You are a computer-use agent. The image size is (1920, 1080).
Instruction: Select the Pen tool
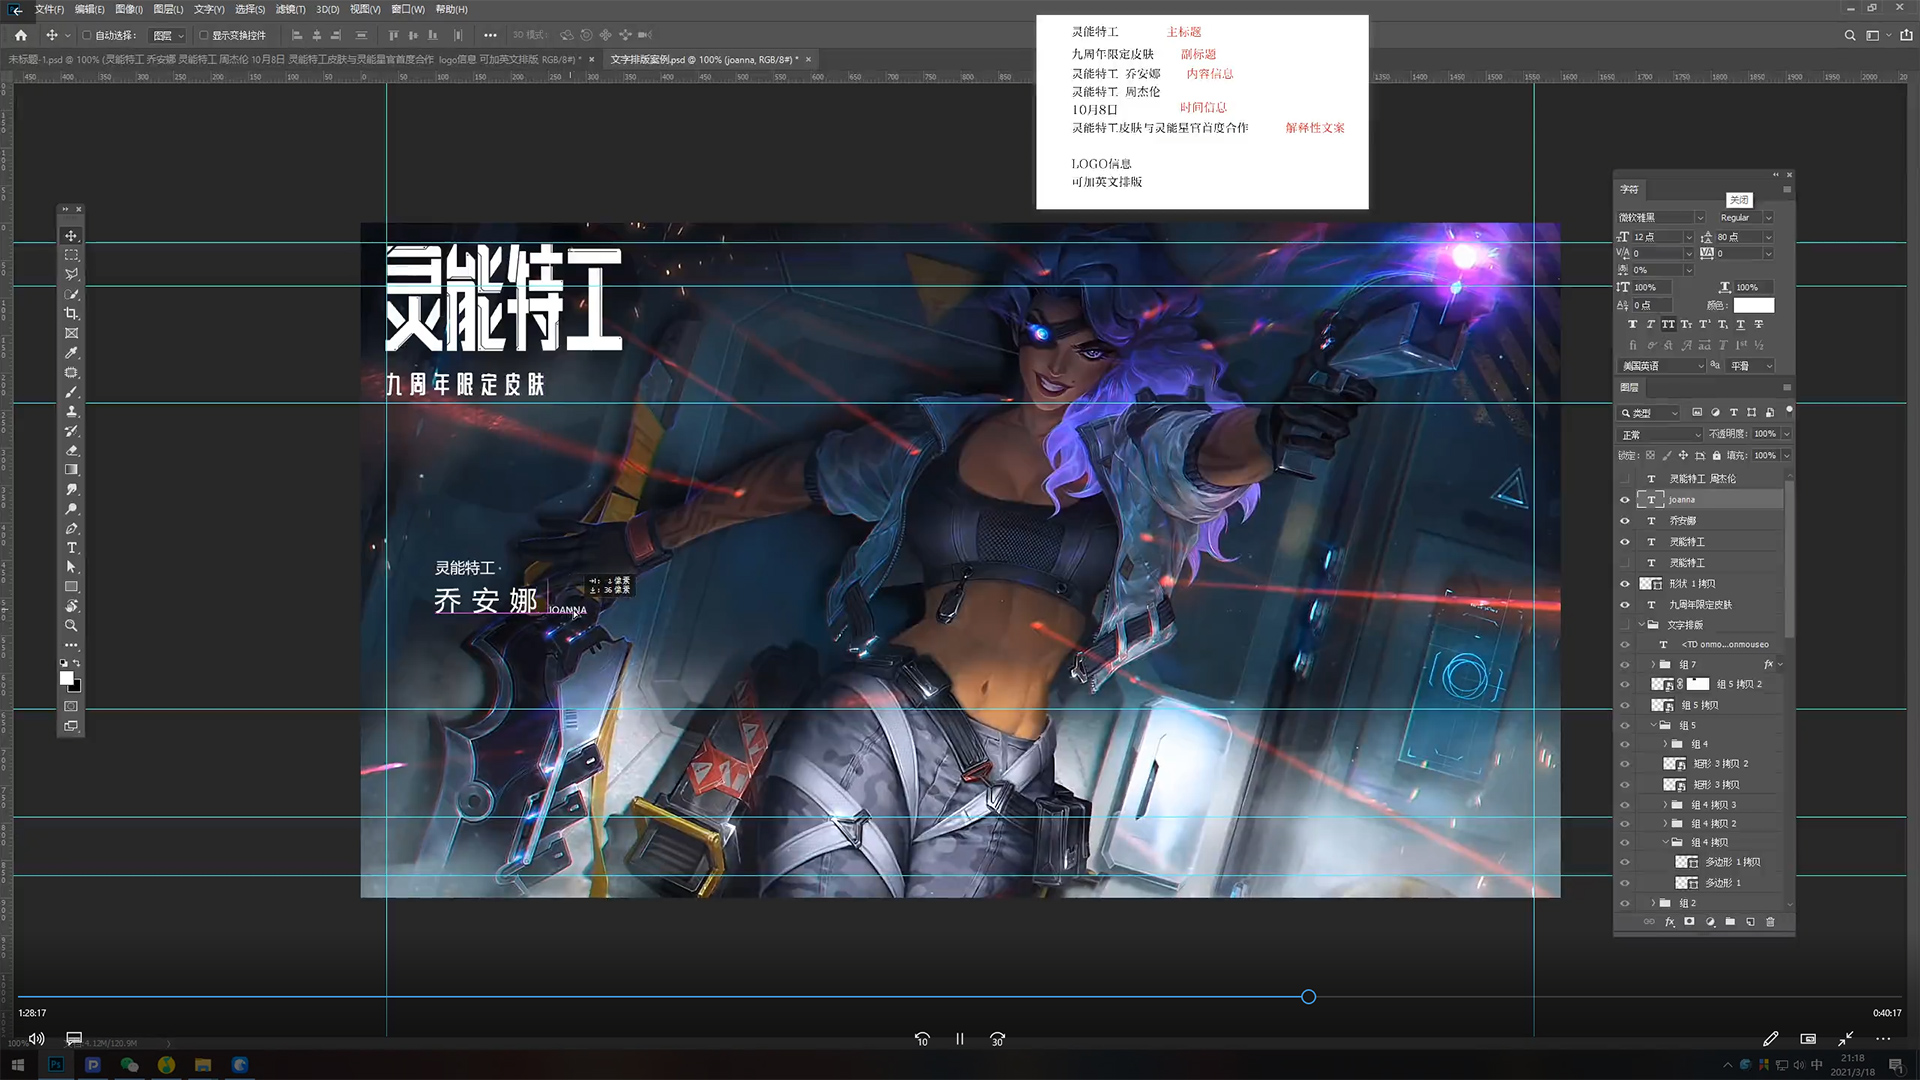71,528
